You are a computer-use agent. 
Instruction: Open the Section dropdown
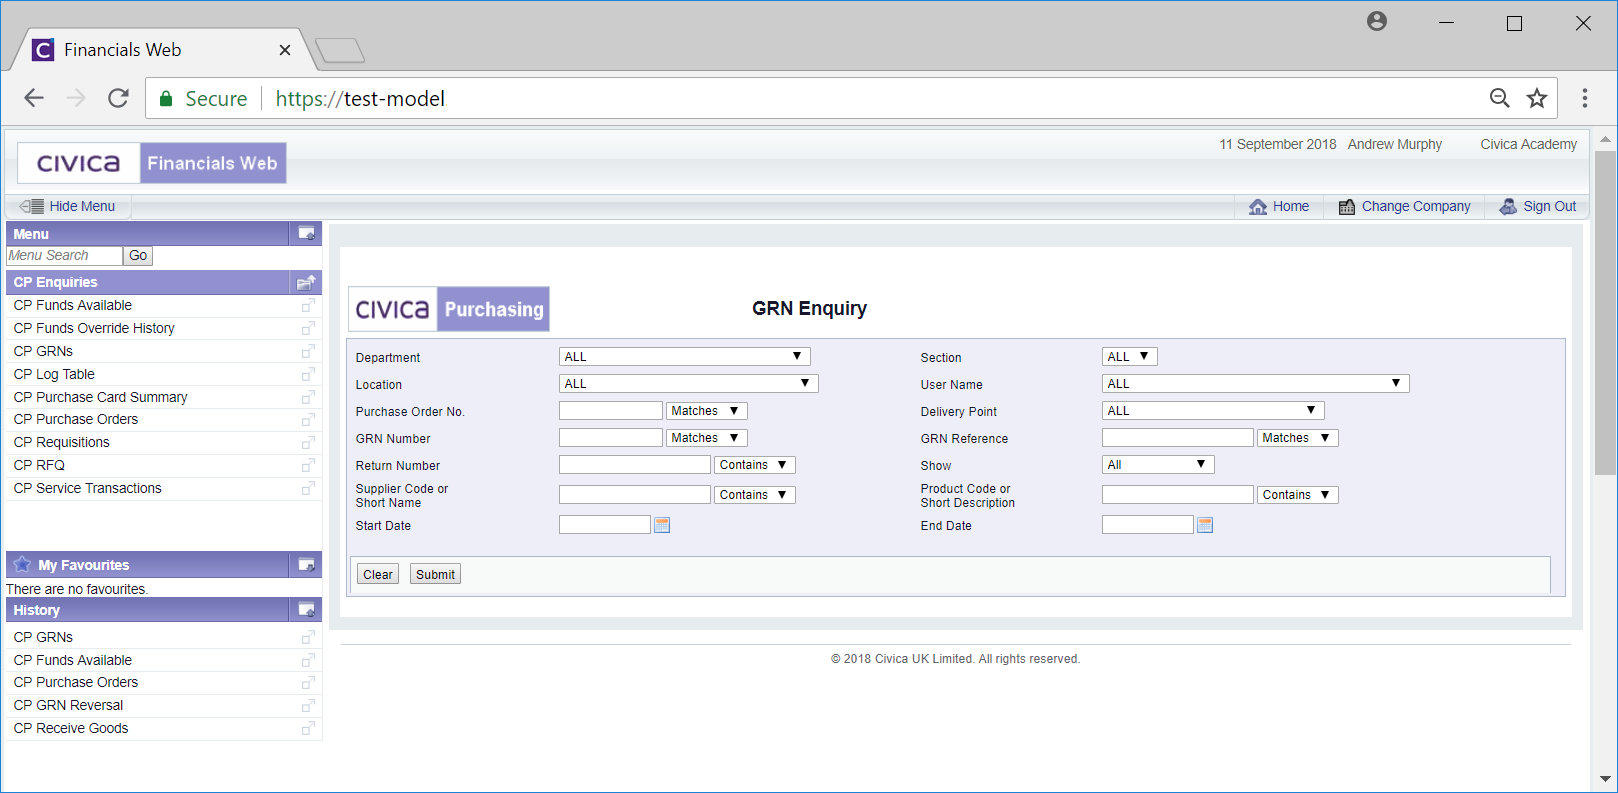(1130, 357)
